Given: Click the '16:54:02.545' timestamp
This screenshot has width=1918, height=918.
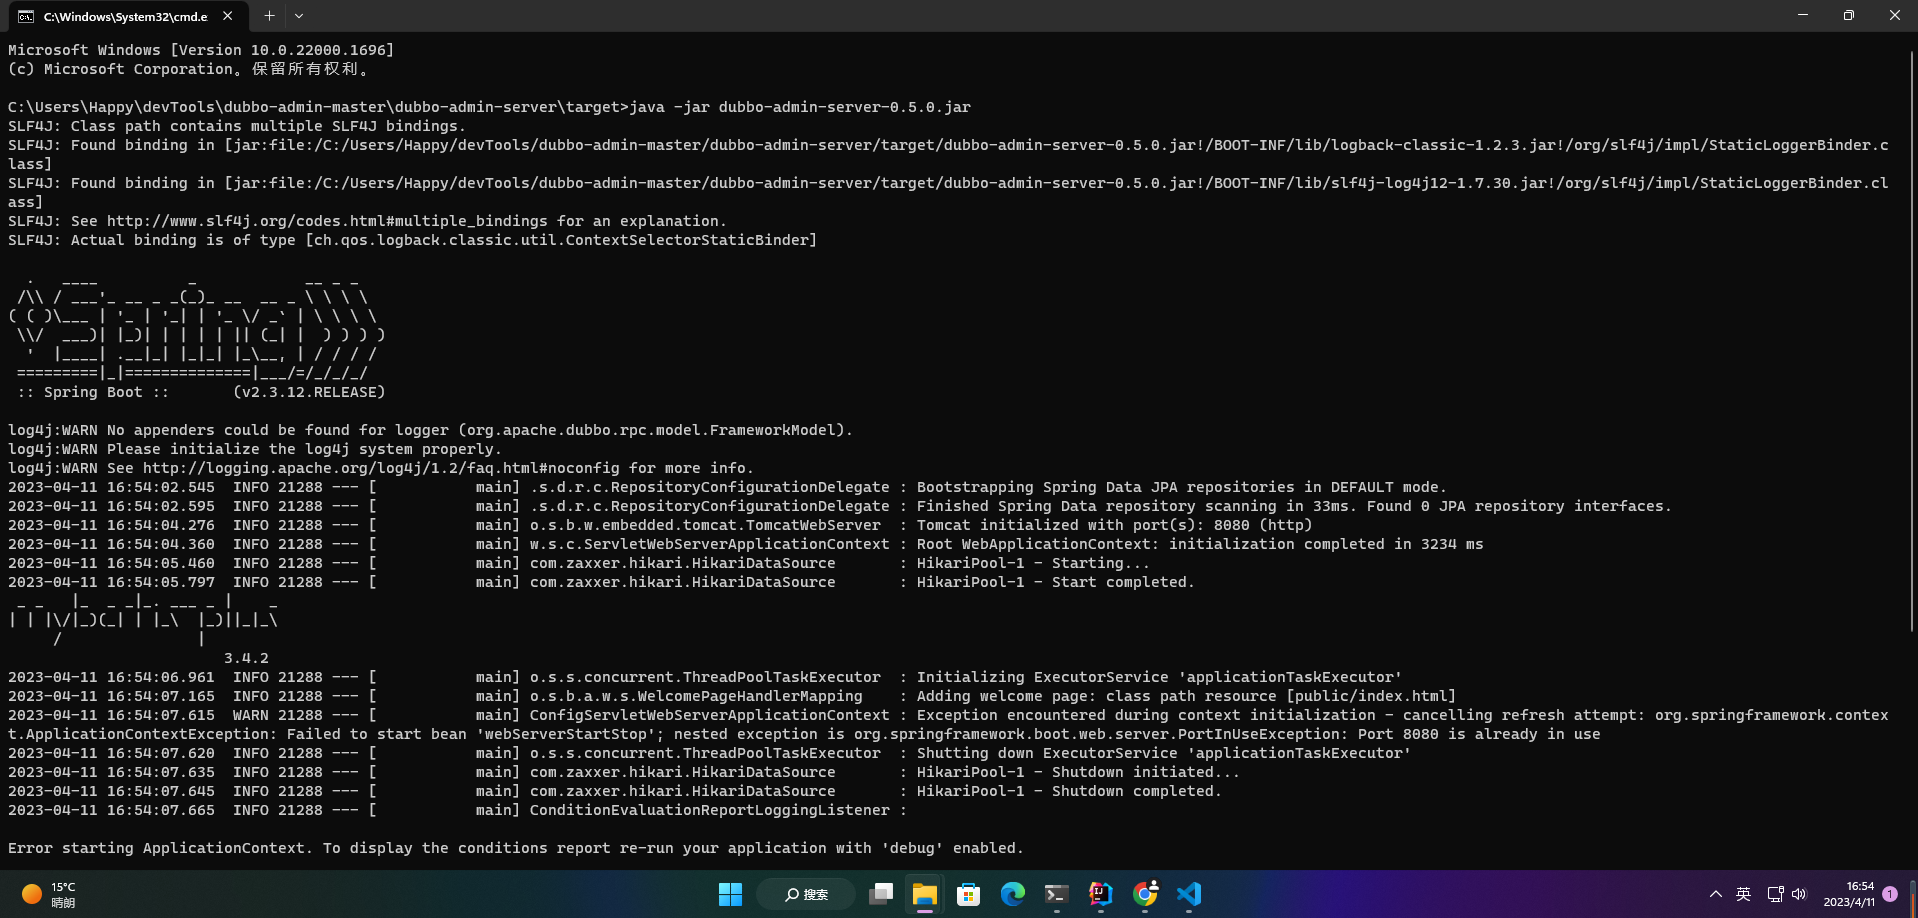Looking at the screenshot, I should [161, 487].
